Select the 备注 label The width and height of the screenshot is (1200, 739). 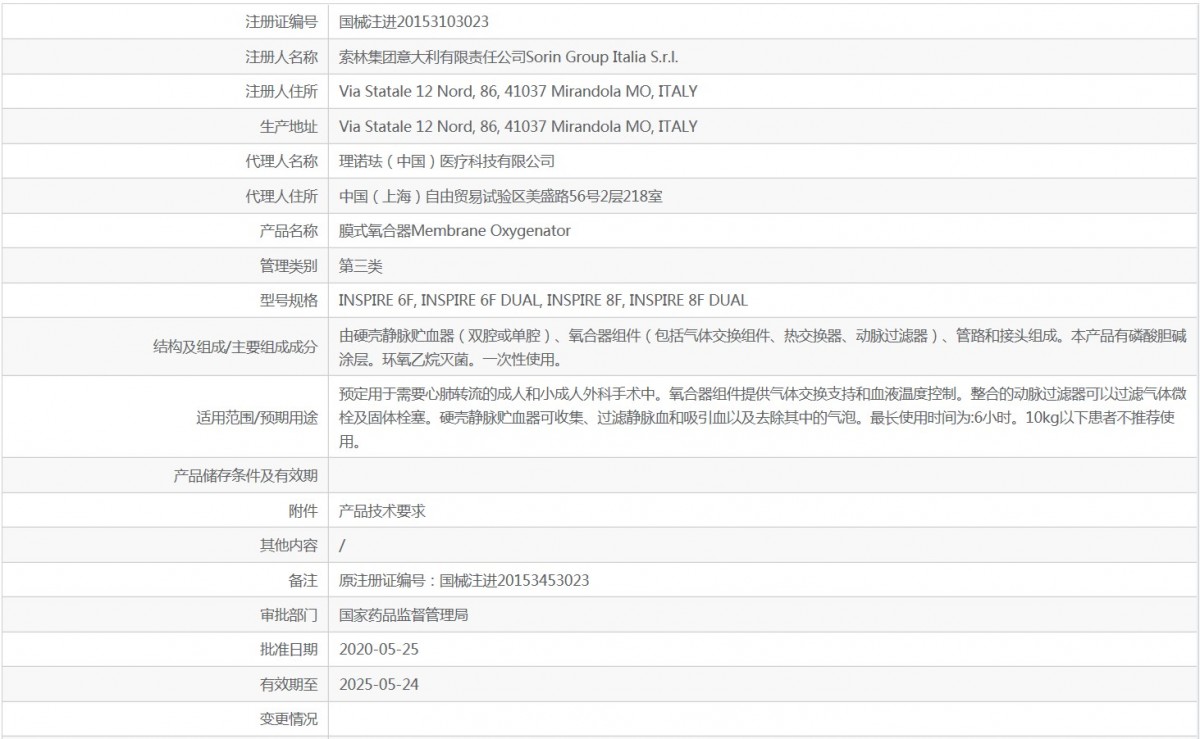click(x=303, y=580)
